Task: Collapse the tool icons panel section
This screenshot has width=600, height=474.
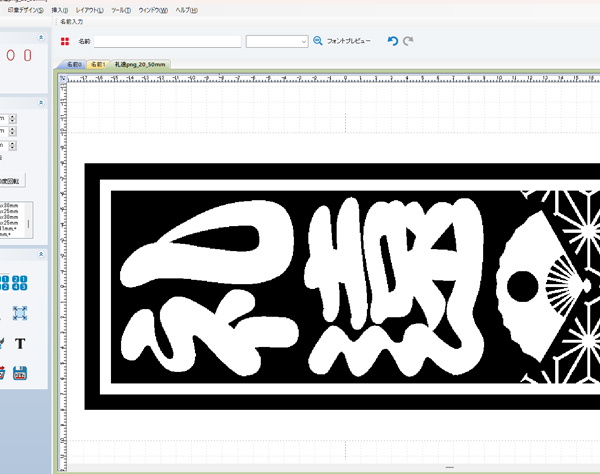Action: click(41, 254)
